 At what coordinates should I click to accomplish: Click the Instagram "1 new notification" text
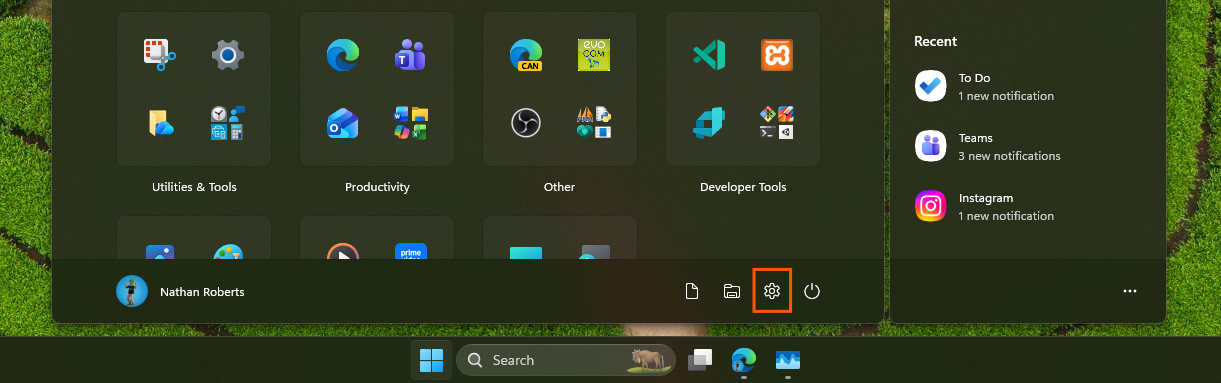point(1006,216)
